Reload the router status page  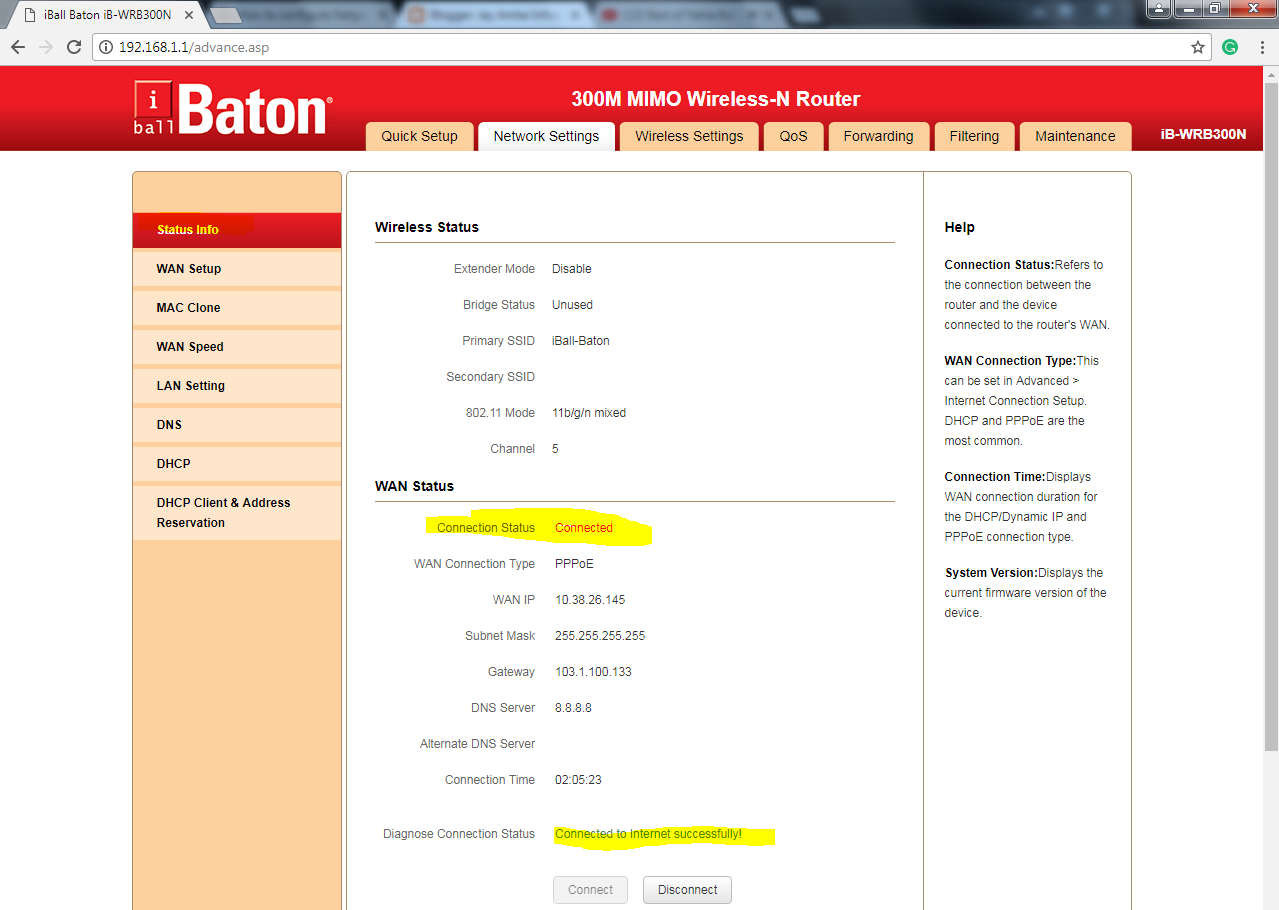tap(74, 46)
